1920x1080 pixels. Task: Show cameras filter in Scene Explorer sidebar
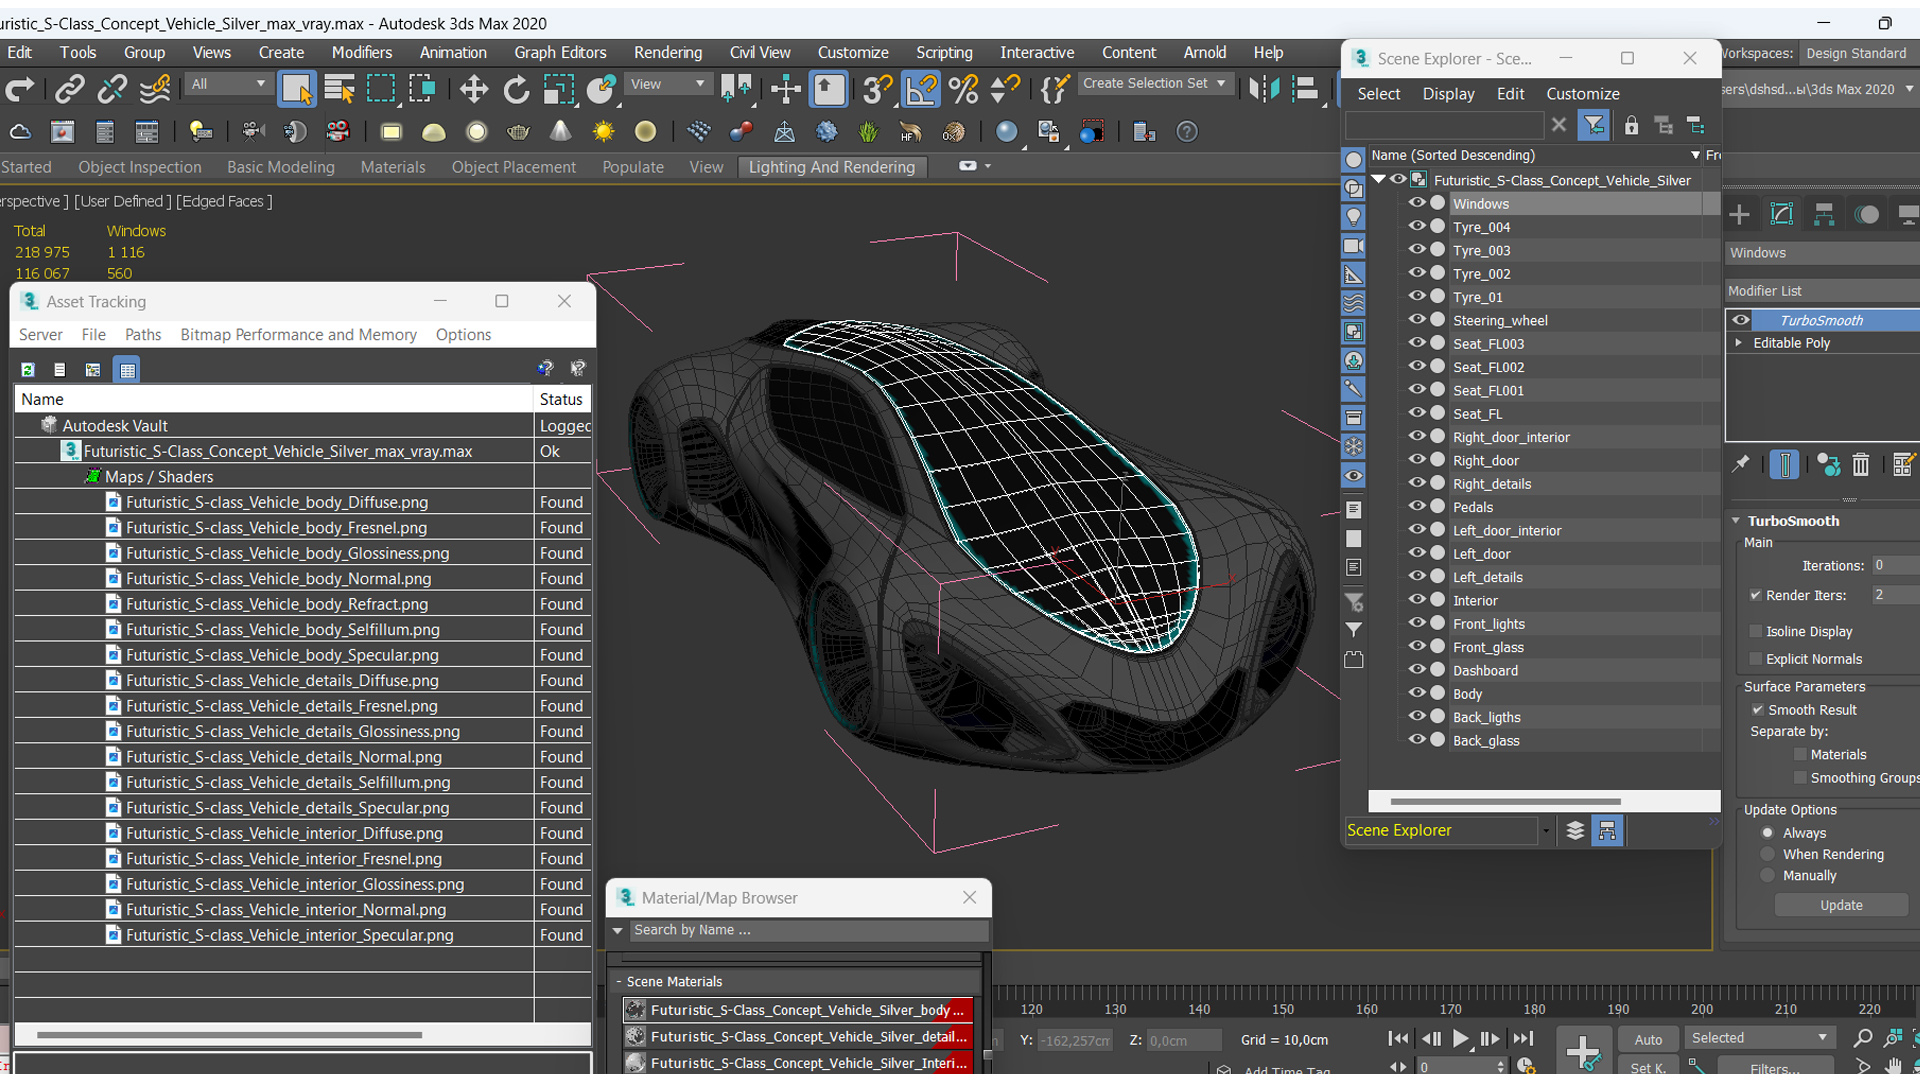pos(1353,246)
